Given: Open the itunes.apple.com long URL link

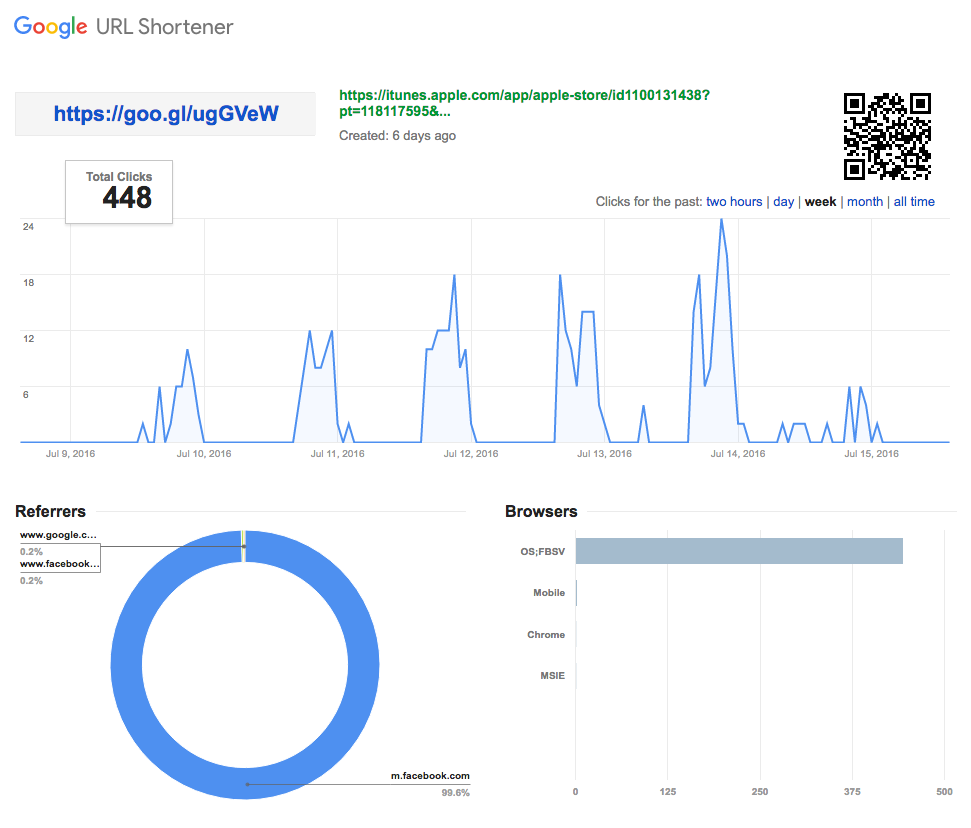Looking at the screenshot, I should point(524,103).
